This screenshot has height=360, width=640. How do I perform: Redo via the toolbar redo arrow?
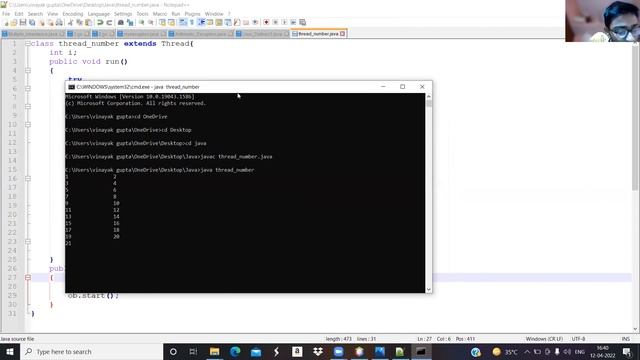tap(109, 22)
